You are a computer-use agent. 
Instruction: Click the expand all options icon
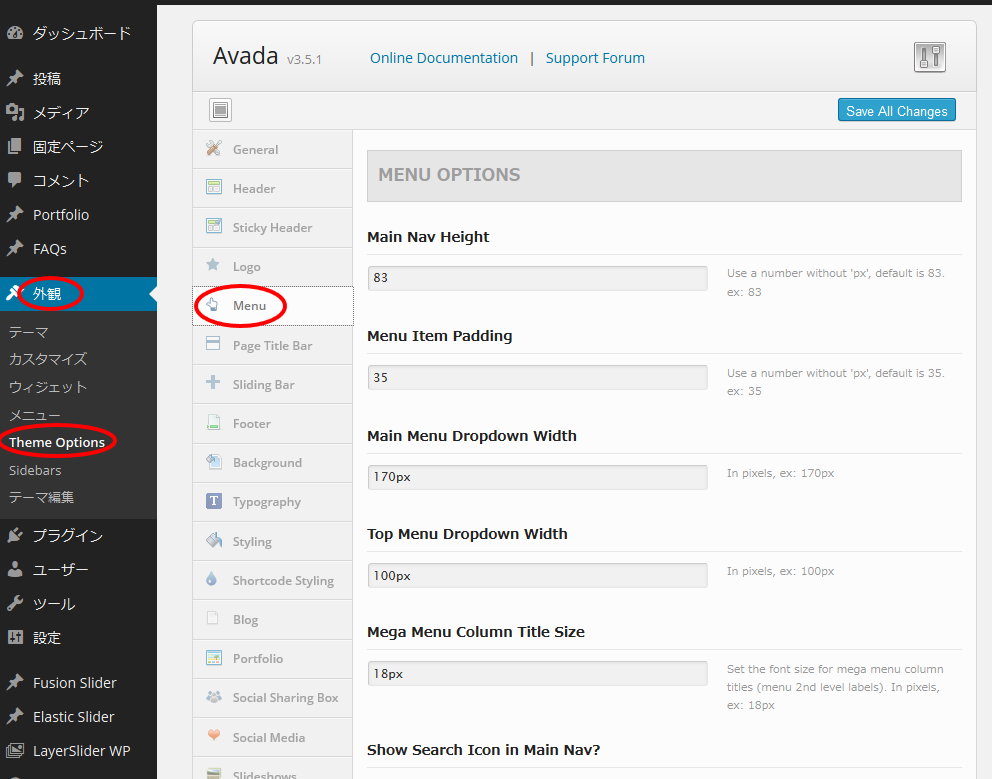220,110
